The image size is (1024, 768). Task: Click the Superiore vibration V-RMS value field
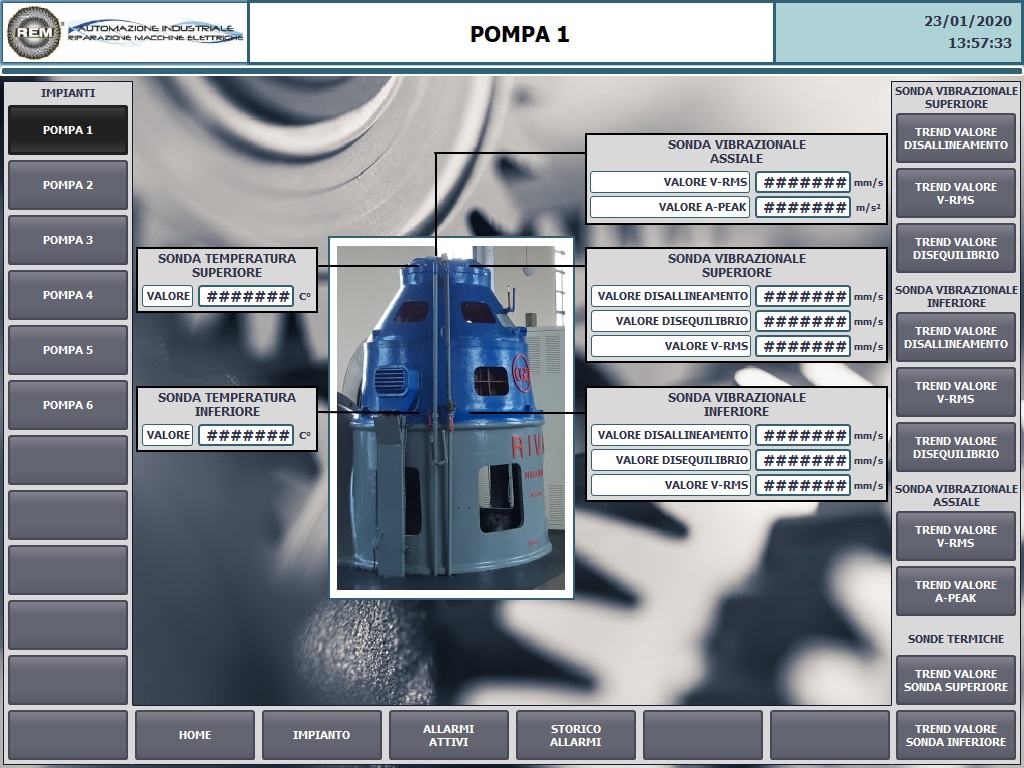[803, 346]
